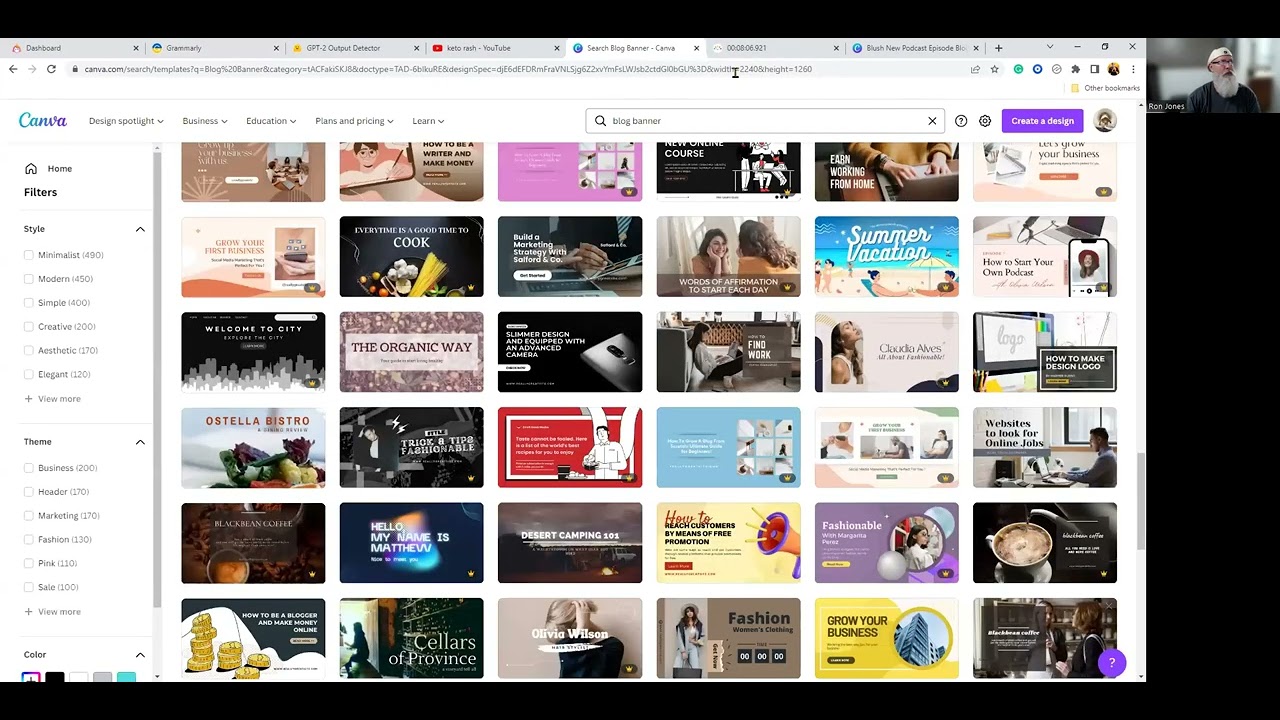
Task: Open the Plans and pricing dropdown
Action: [354, 121]
